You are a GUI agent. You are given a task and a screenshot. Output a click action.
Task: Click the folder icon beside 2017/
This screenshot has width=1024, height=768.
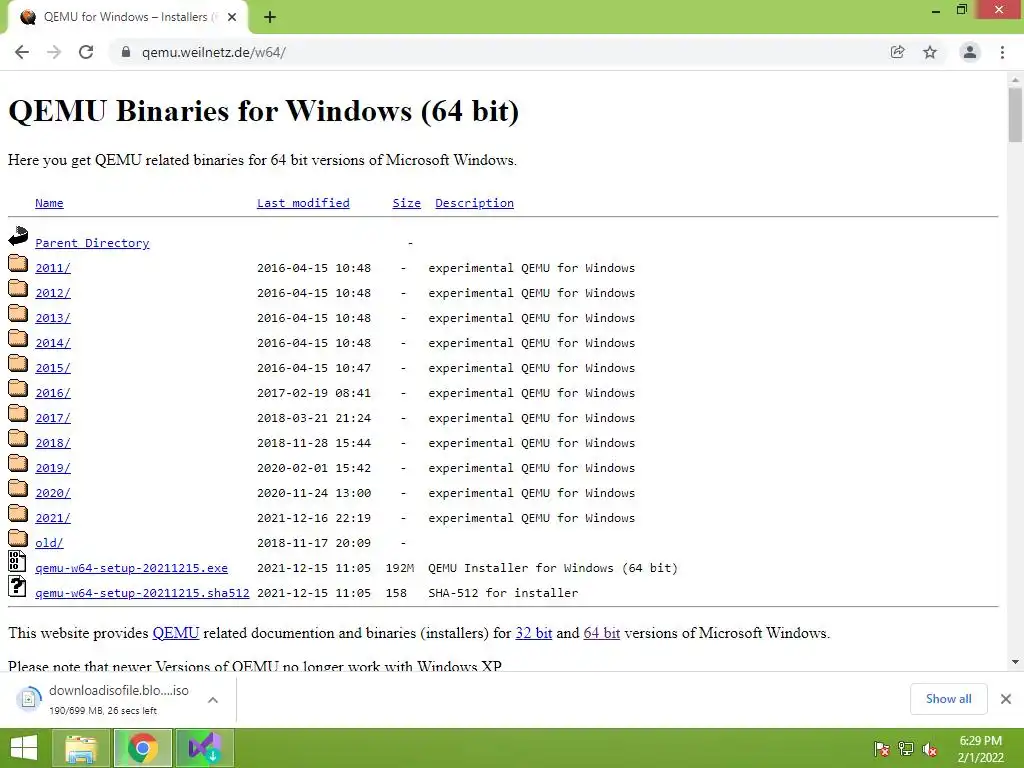[x=18, y=413]
